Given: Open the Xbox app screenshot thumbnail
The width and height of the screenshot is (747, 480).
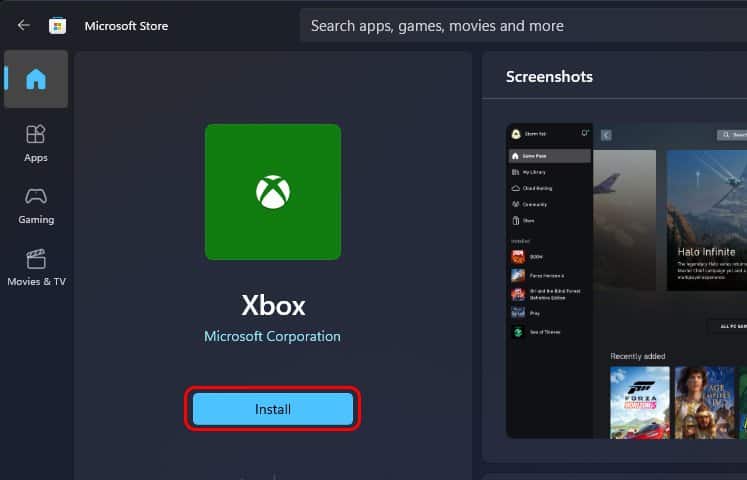Looking at the screenshot, I should click(626, 280).
